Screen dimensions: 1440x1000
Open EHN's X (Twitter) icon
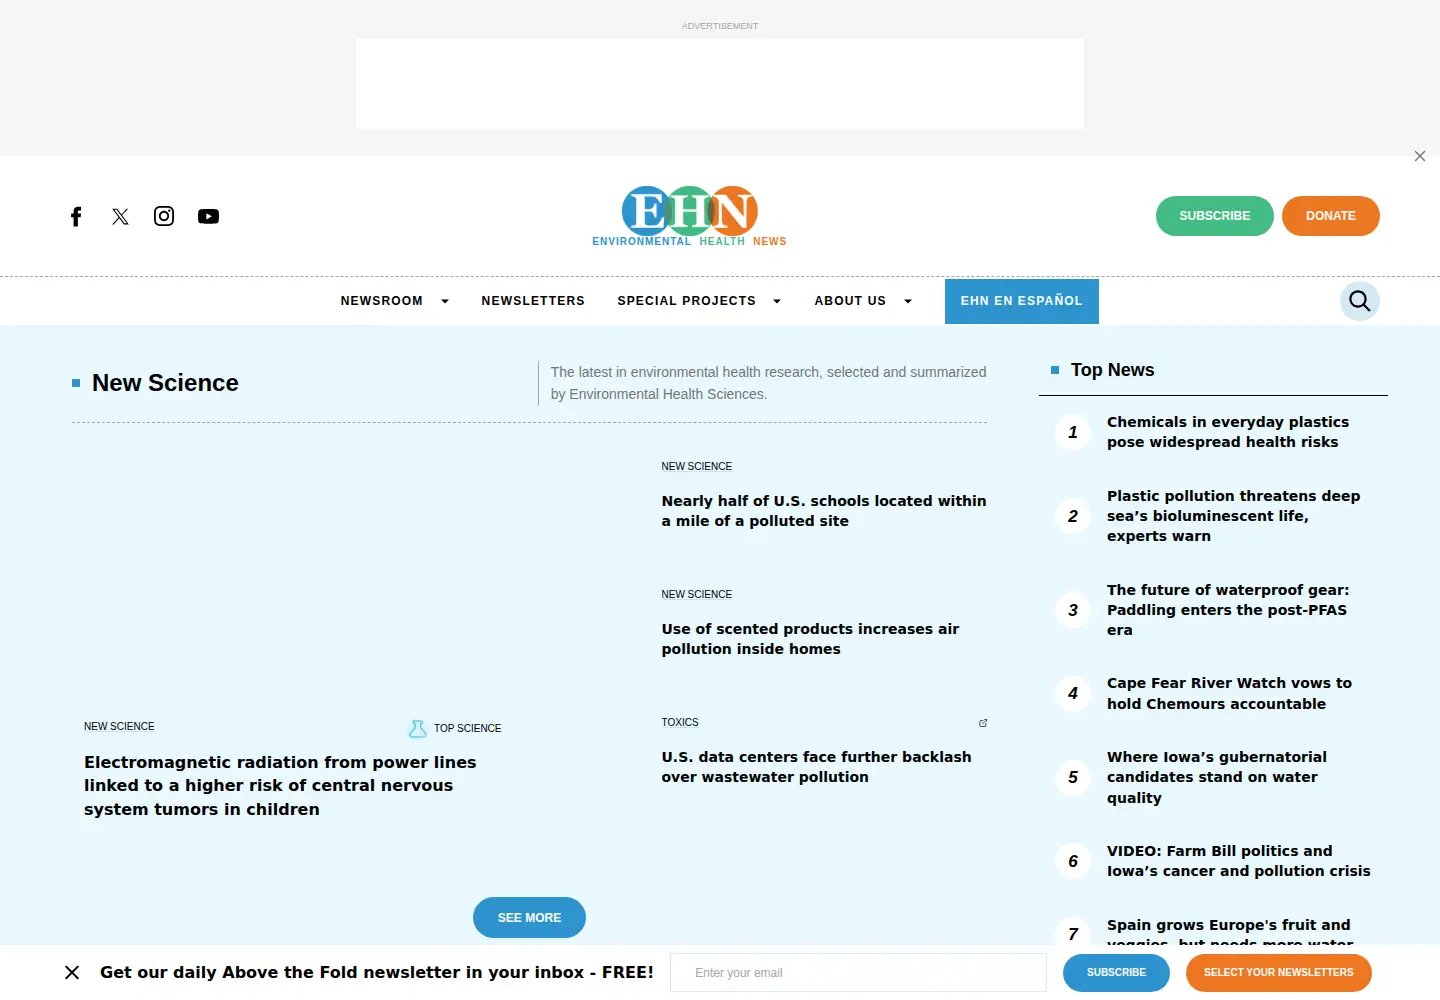[x=120, y=216]
